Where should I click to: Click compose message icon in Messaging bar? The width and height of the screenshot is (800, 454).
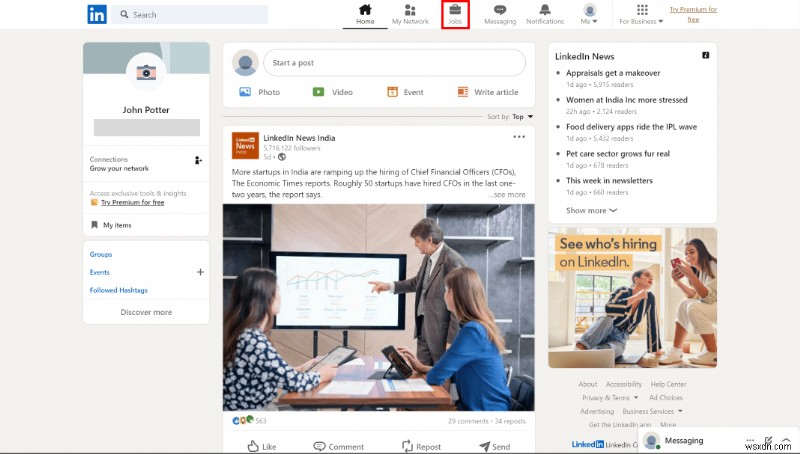[768, 440]
